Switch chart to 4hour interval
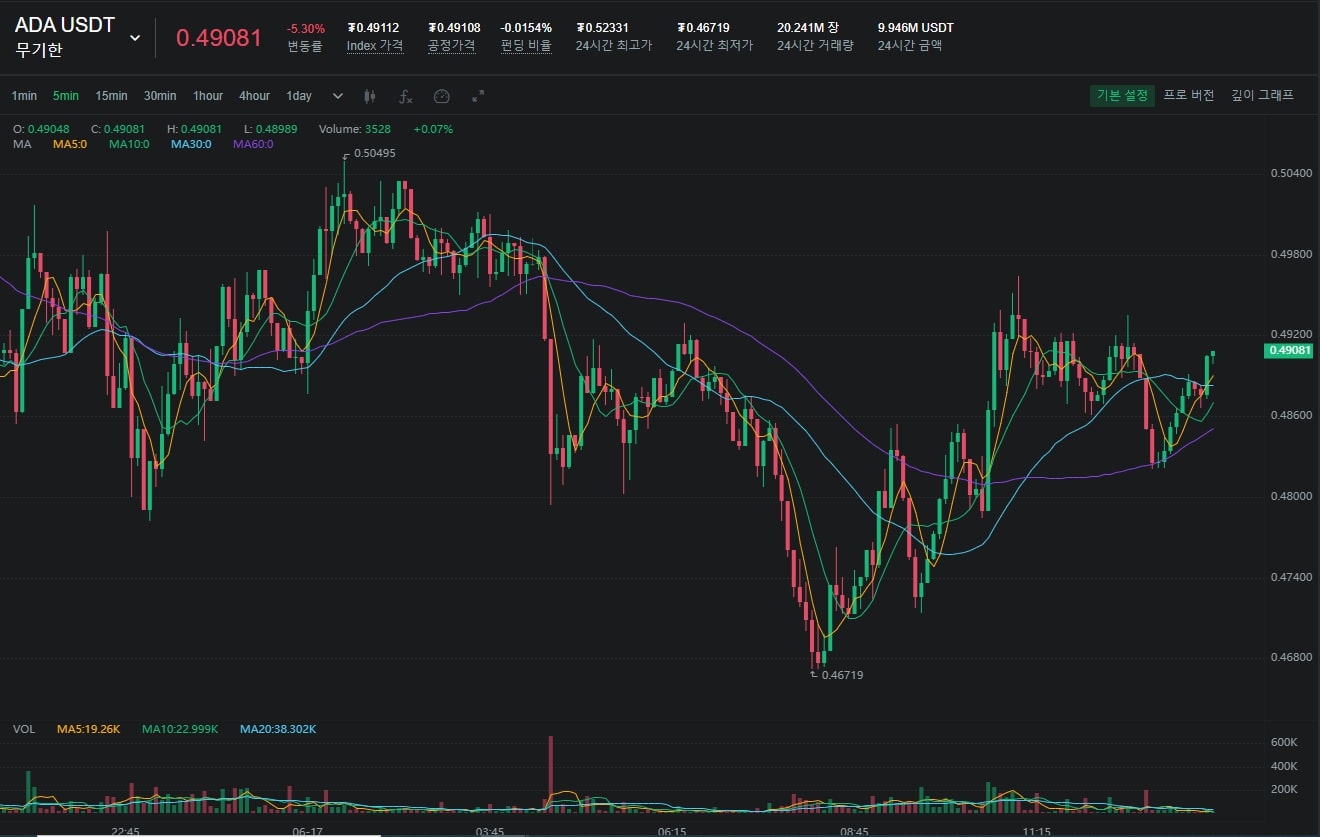The image size is (1320, 837). click(x=254, y=96)
